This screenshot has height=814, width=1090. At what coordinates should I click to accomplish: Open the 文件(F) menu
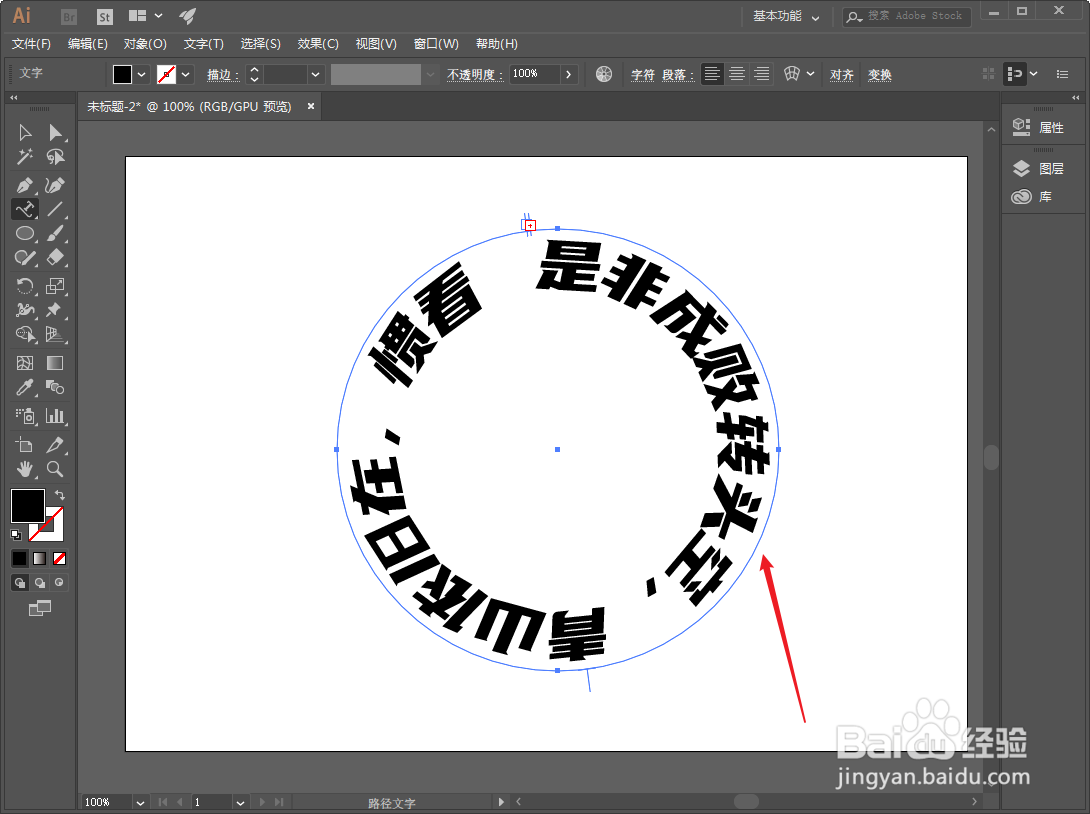pos(31,44)
